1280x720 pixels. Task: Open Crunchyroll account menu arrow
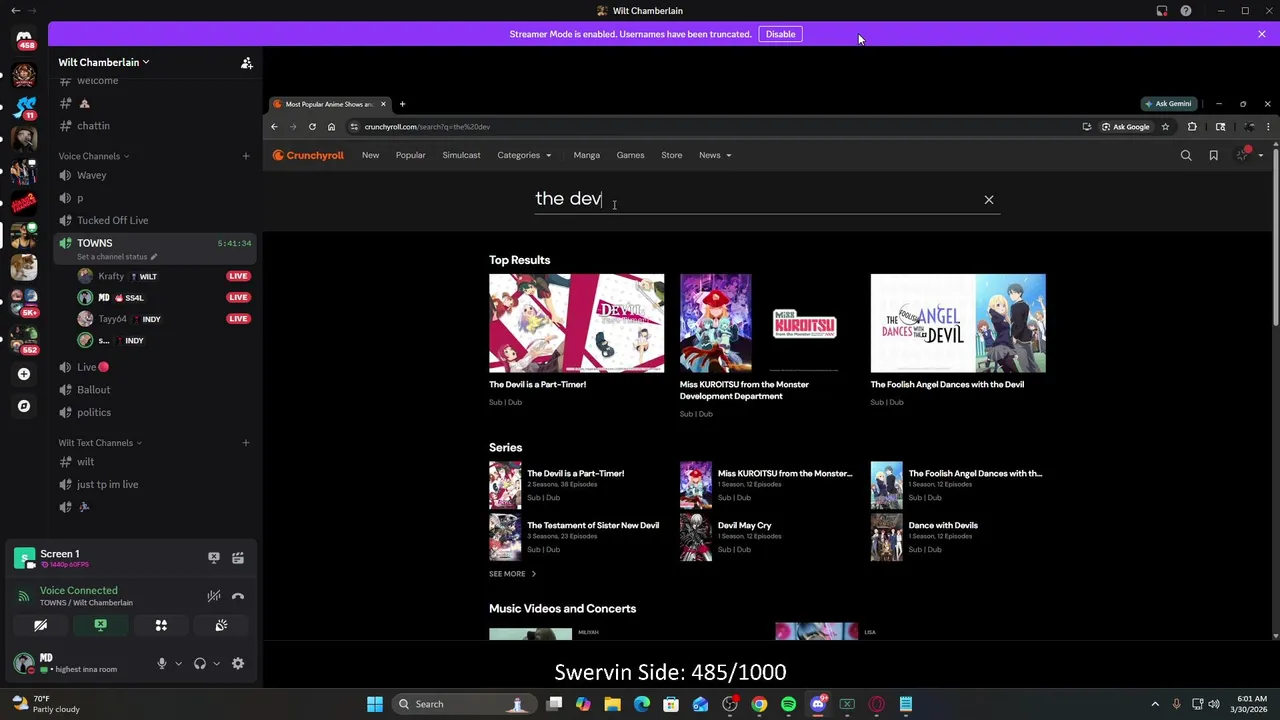click(1260, 155)
